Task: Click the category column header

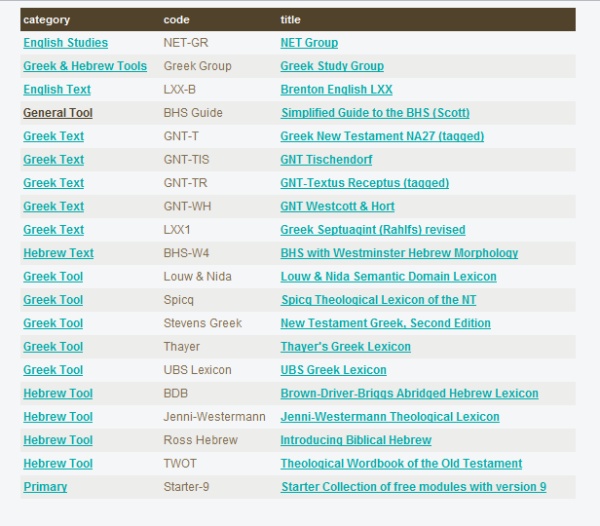Action: [47, 20]
